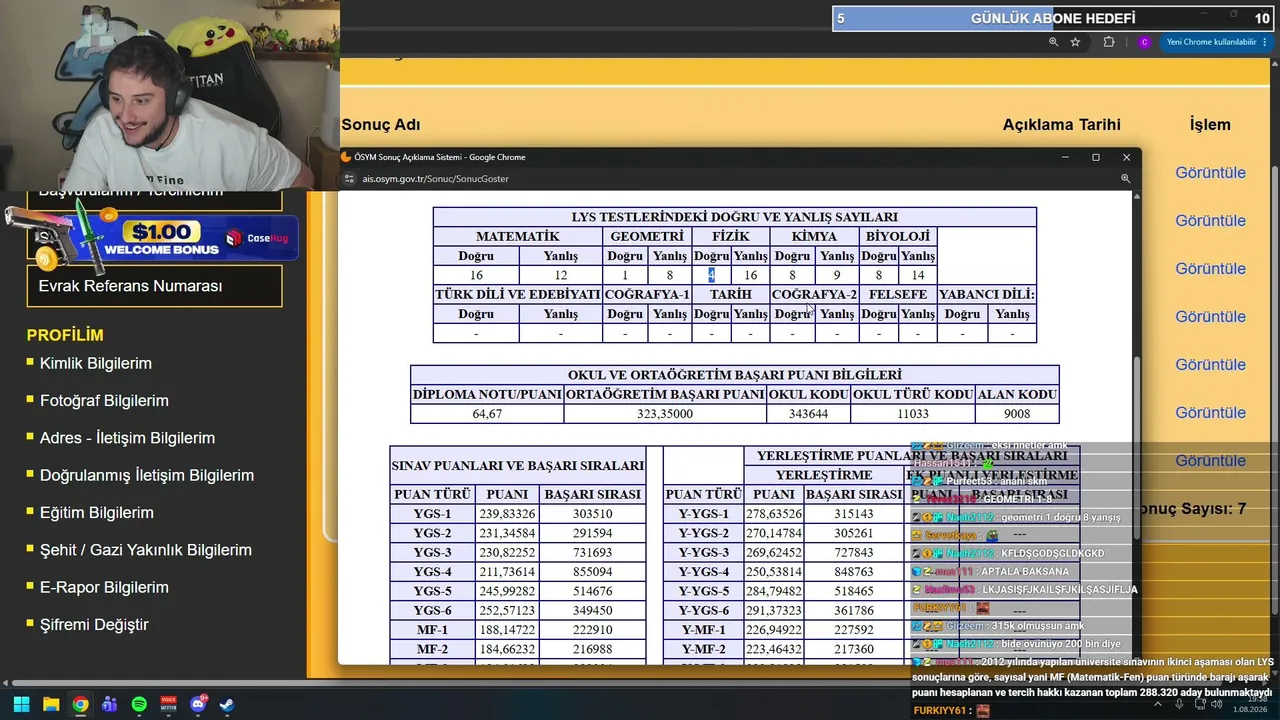Click the KİMYA header cell

814,236
